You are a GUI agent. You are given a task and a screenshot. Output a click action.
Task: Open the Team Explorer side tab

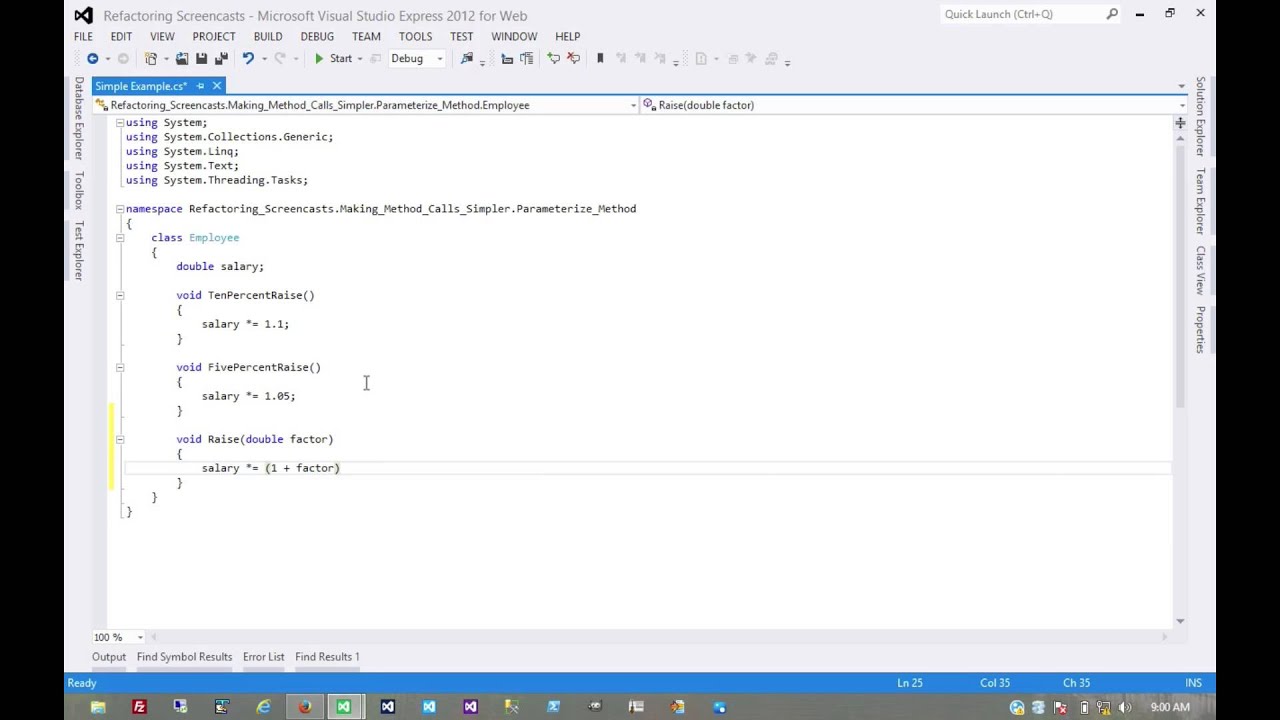coord(1201,201)
